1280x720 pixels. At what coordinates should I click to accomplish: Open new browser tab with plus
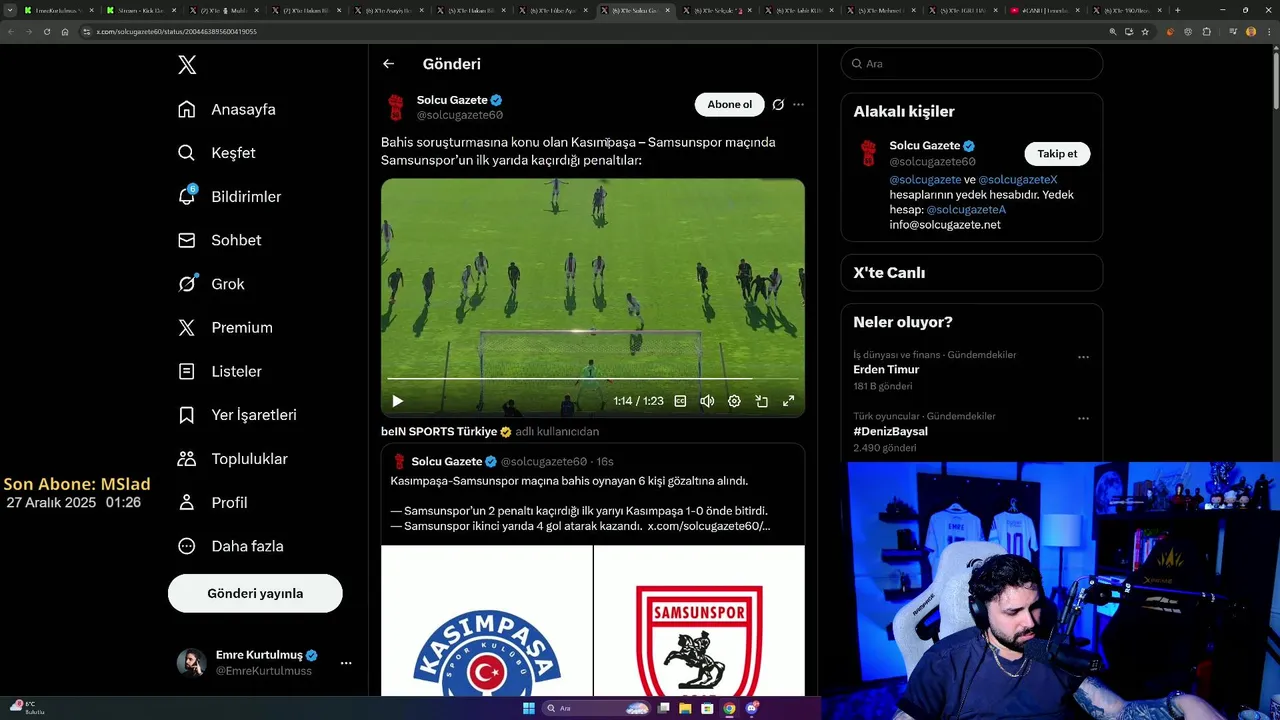click(1178, 10)
